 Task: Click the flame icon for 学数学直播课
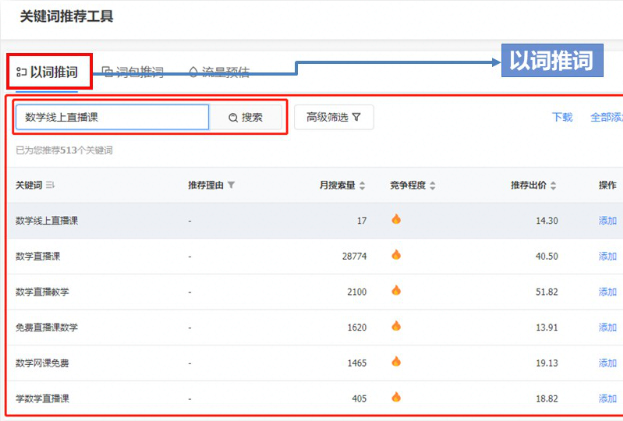(396, 397)
